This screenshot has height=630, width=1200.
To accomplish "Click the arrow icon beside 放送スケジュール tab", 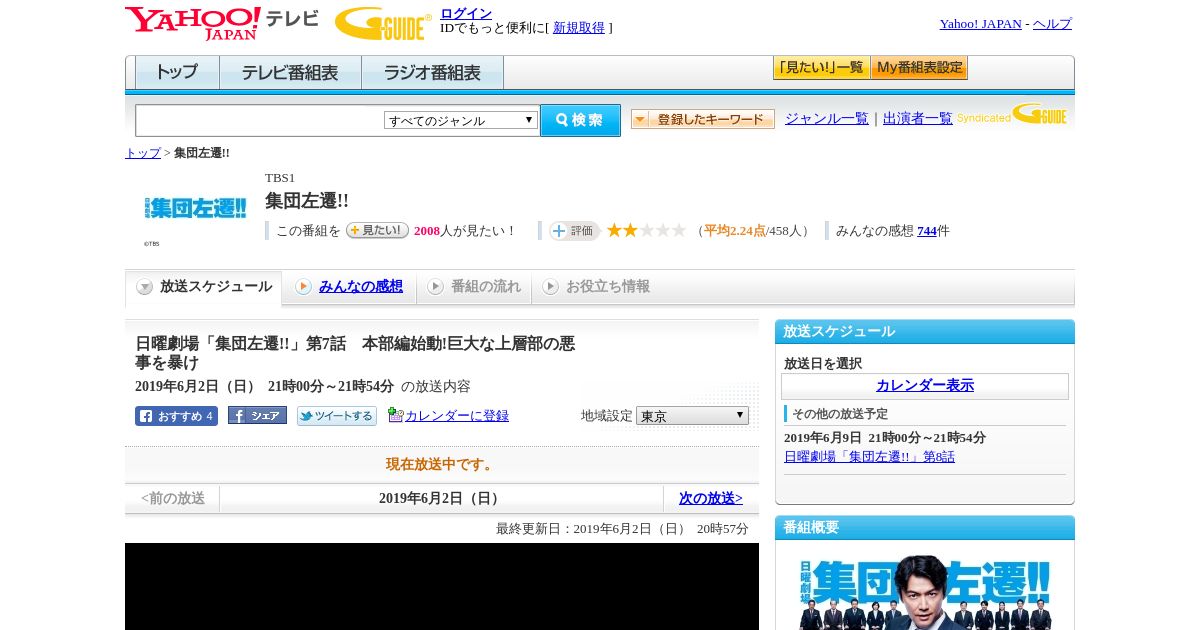I will (145, 287).
